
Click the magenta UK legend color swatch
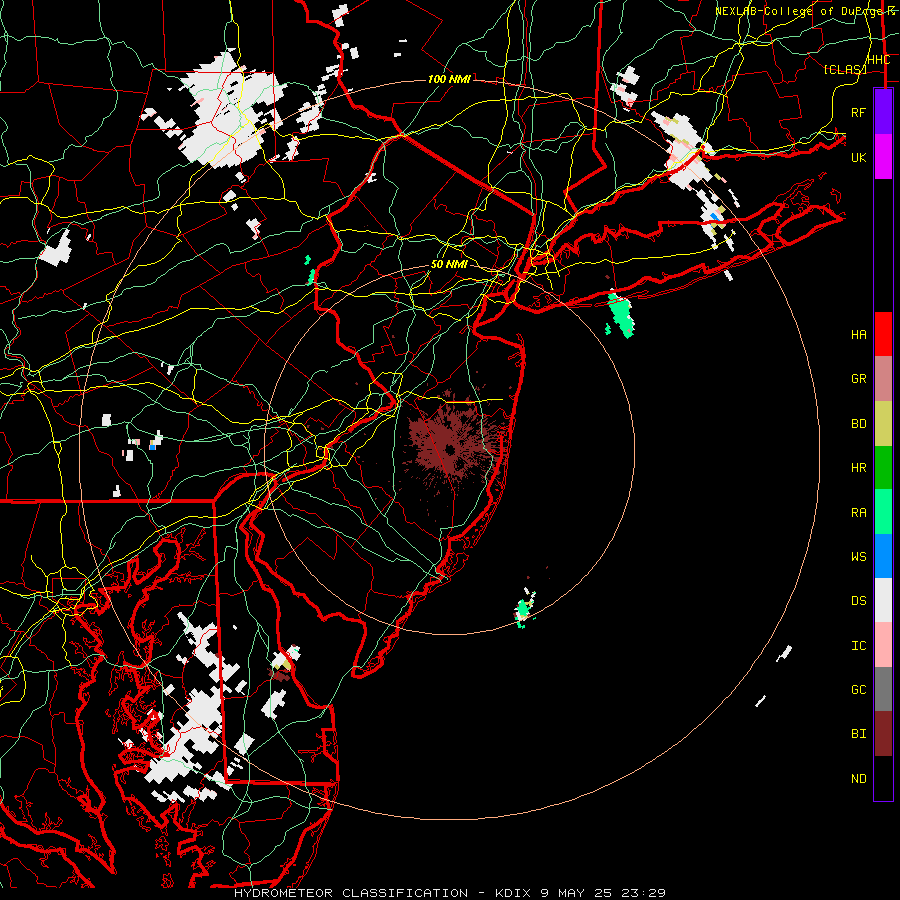(883, 157)
